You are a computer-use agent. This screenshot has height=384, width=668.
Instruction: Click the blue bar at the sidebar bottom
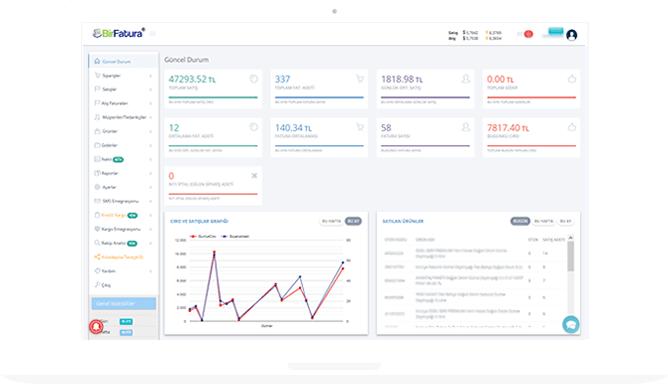[124, 303]
